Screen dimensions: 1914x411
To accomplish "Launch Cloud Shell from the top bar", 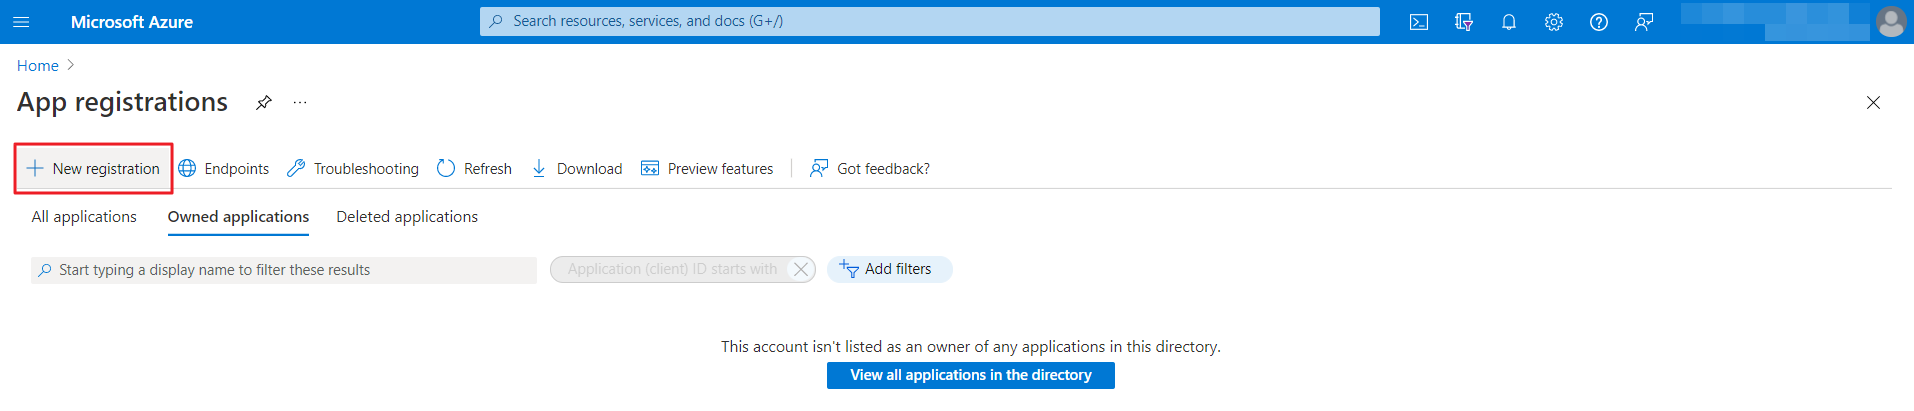I will pyautogui.click(x=1418, y=22).
